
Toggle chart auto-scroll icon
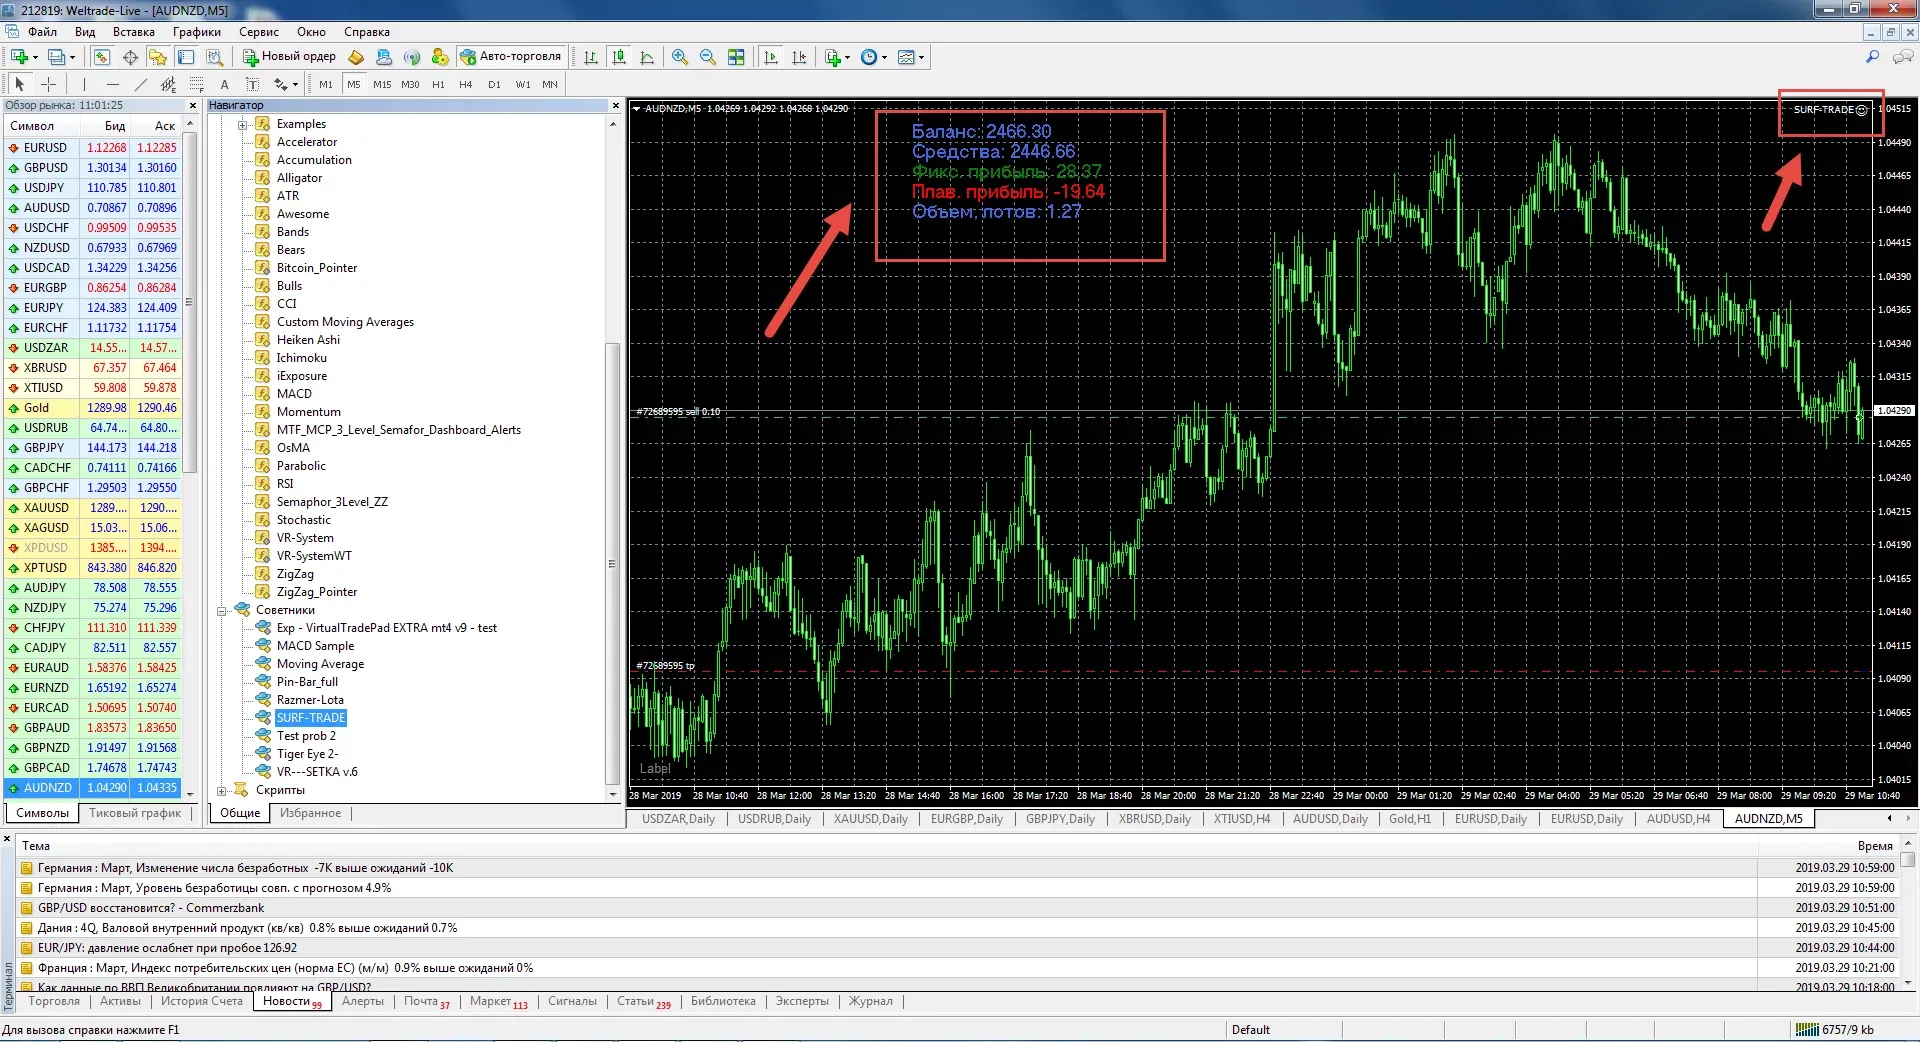770,57
